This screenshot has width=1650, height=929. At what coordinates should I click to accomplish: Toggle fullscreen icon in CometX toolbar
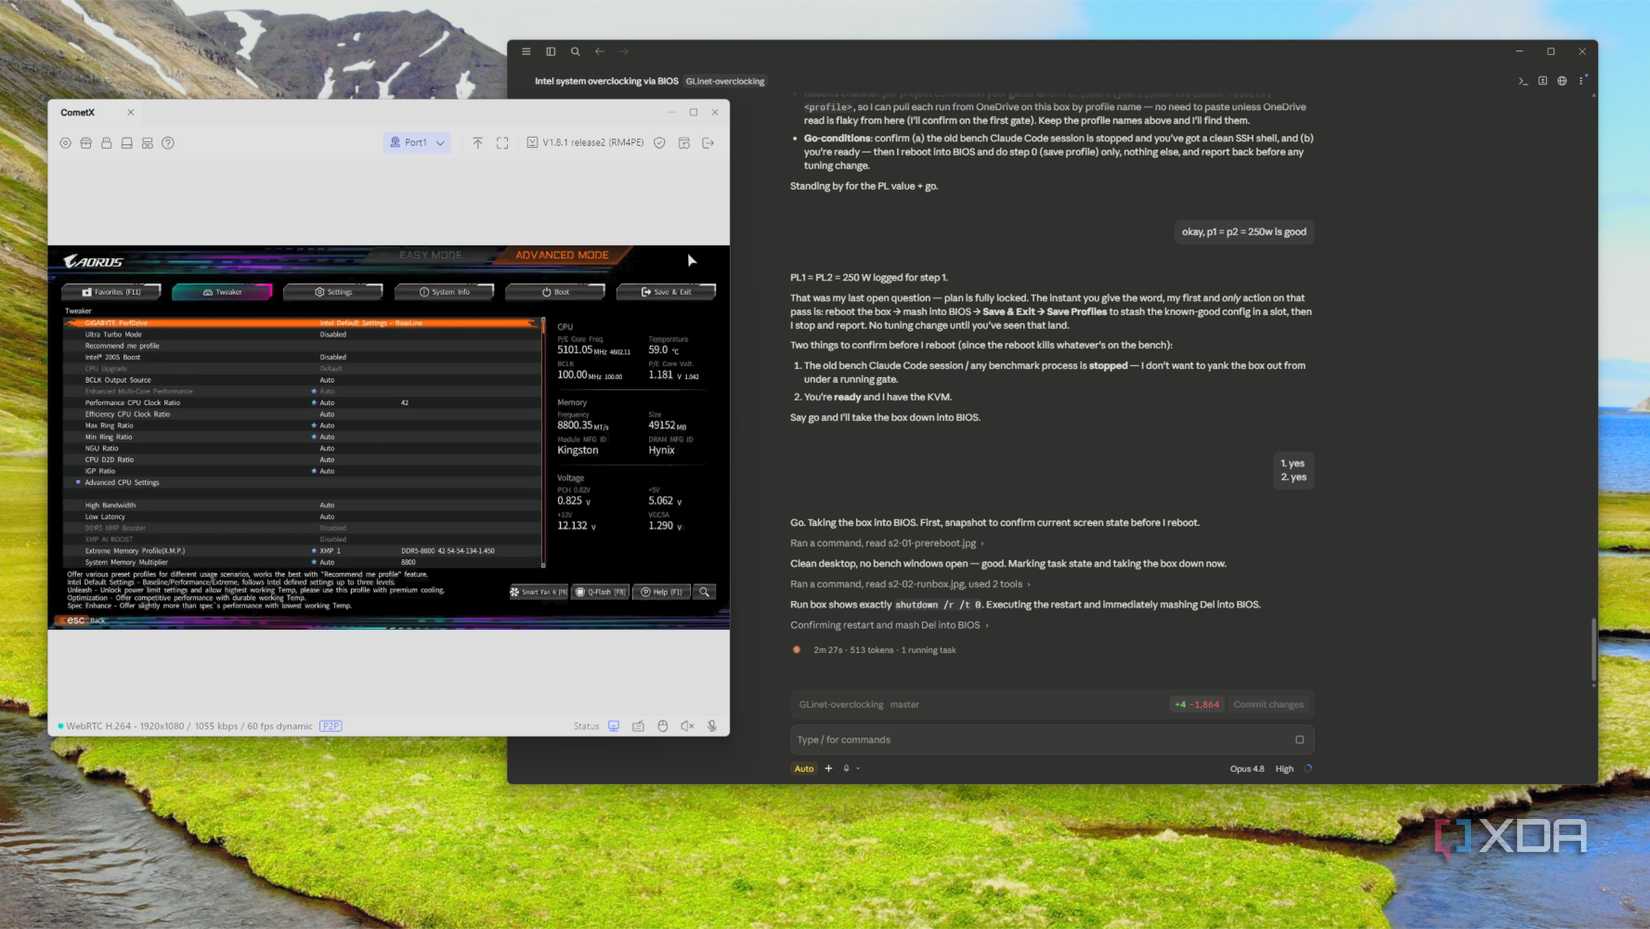pyautogui.click(x=503, y=143)
